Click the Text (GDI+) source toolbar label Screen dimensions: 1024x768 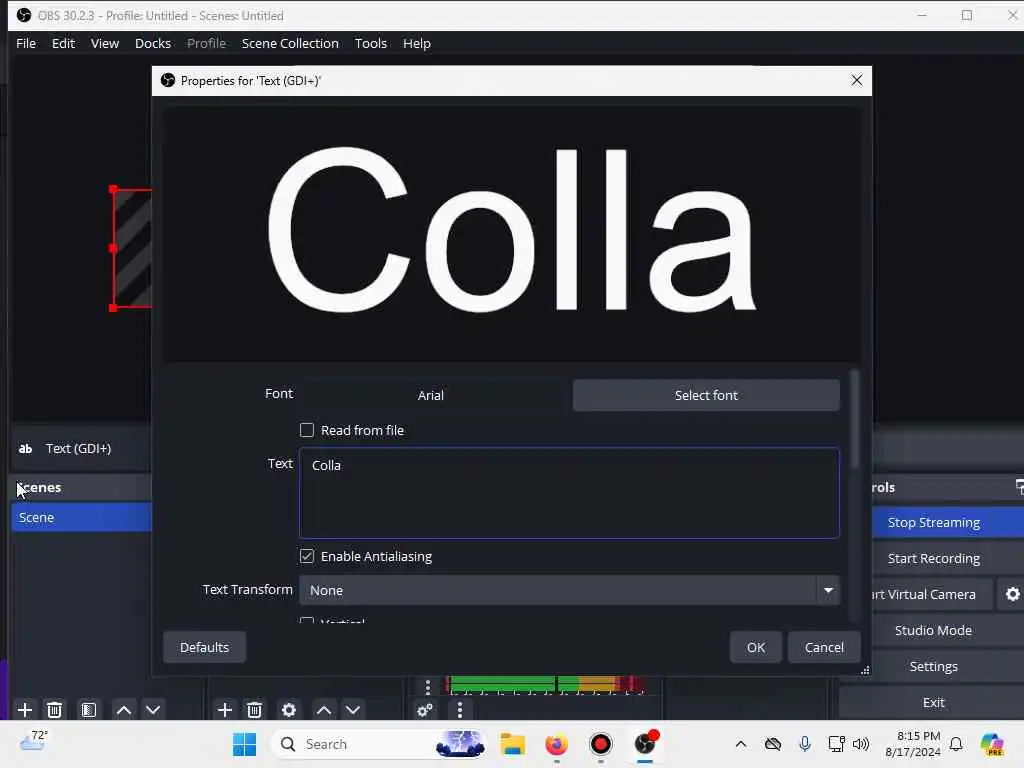click(x=78, y=449)
